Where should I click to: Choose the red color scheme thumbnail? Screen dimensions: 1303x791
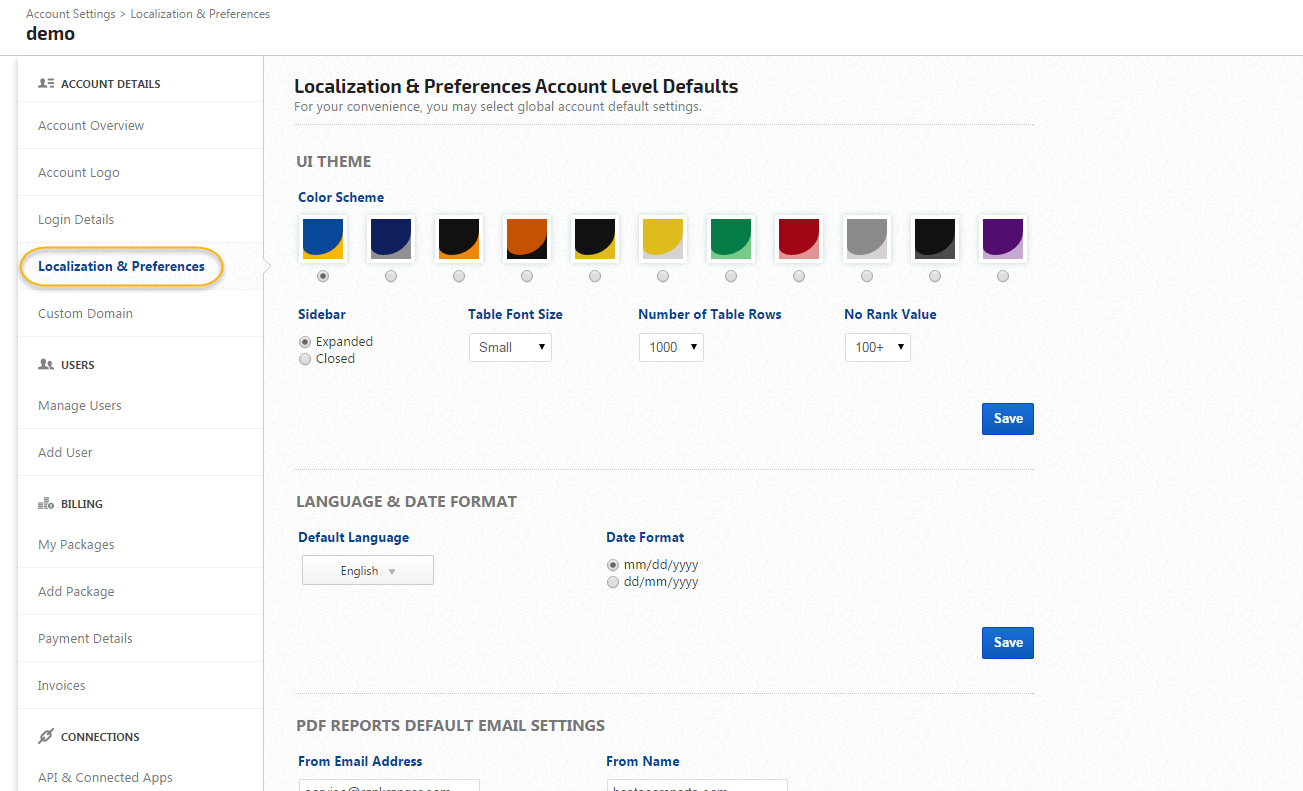(x=799, y=239)
